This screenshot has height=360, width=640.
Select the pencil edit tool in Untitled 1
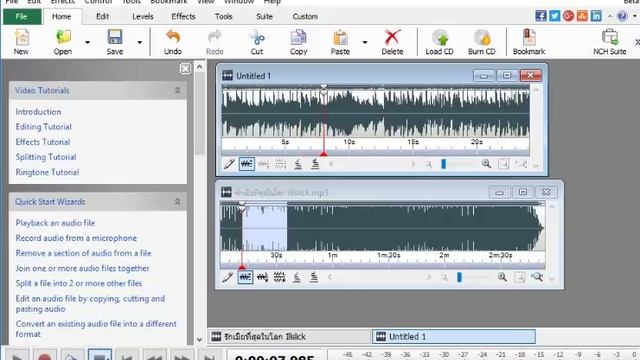229,164
